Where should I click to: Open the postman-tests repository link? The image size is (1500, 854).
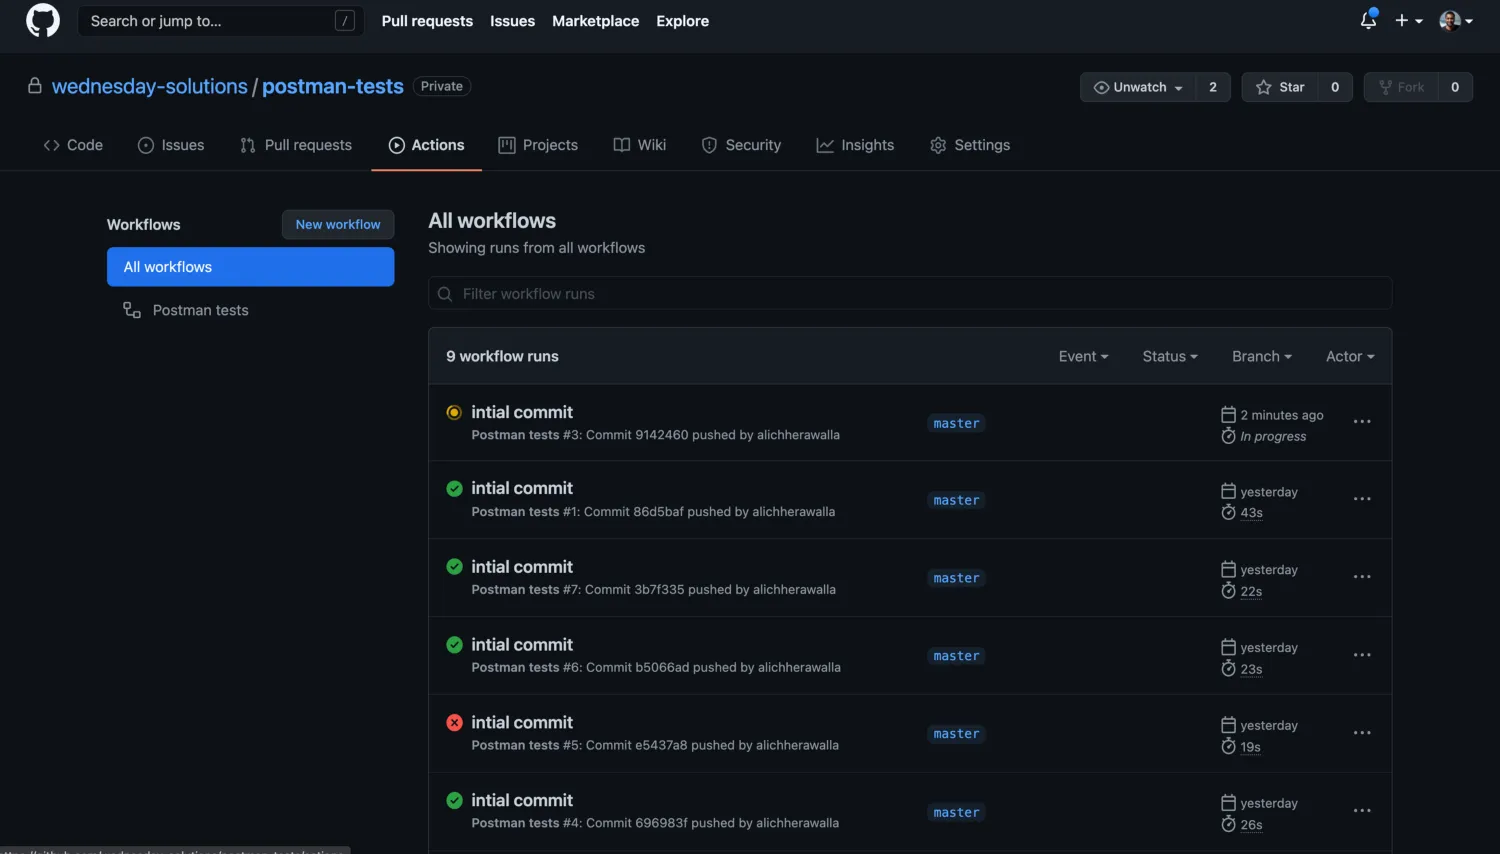(333, 87)
